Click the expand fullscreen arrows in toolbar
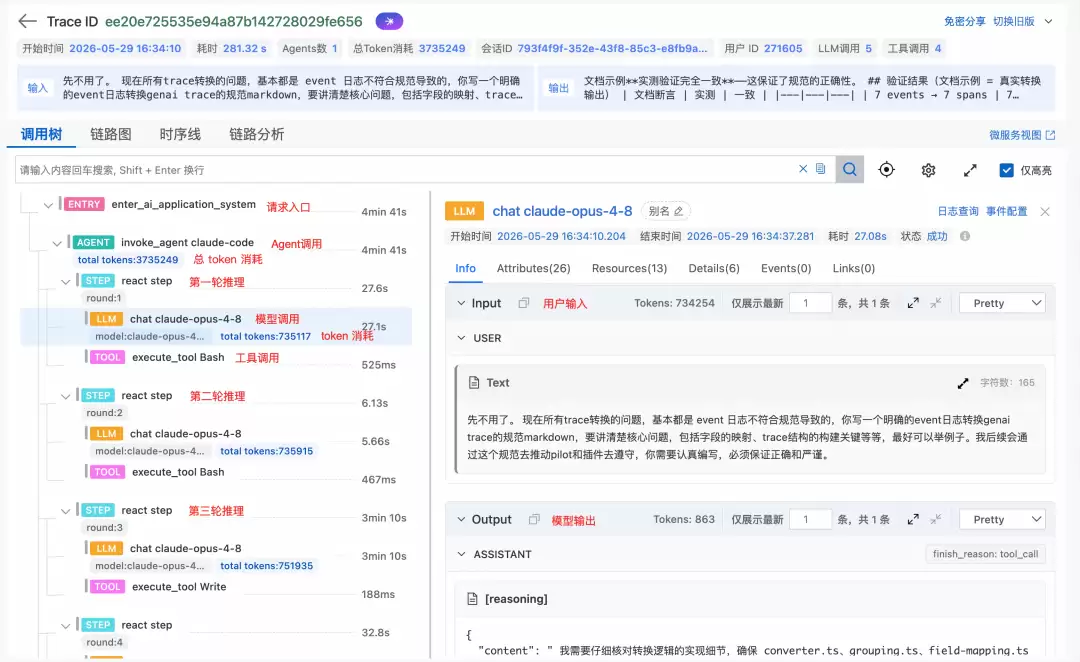 (x=970, y=170)
